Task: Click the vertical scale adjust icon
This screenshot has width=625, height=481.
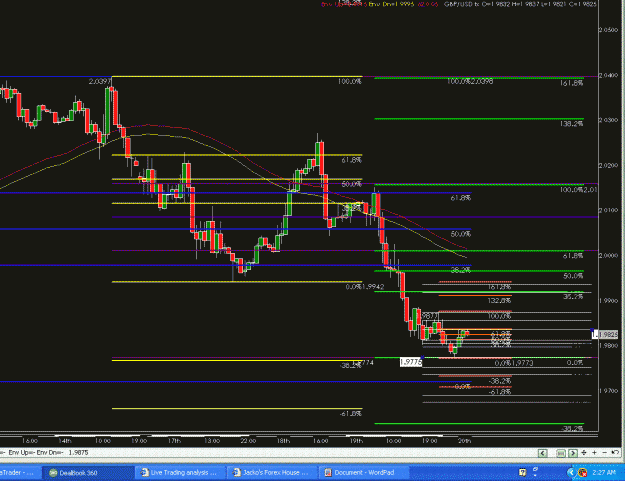Action: (584, 453)
